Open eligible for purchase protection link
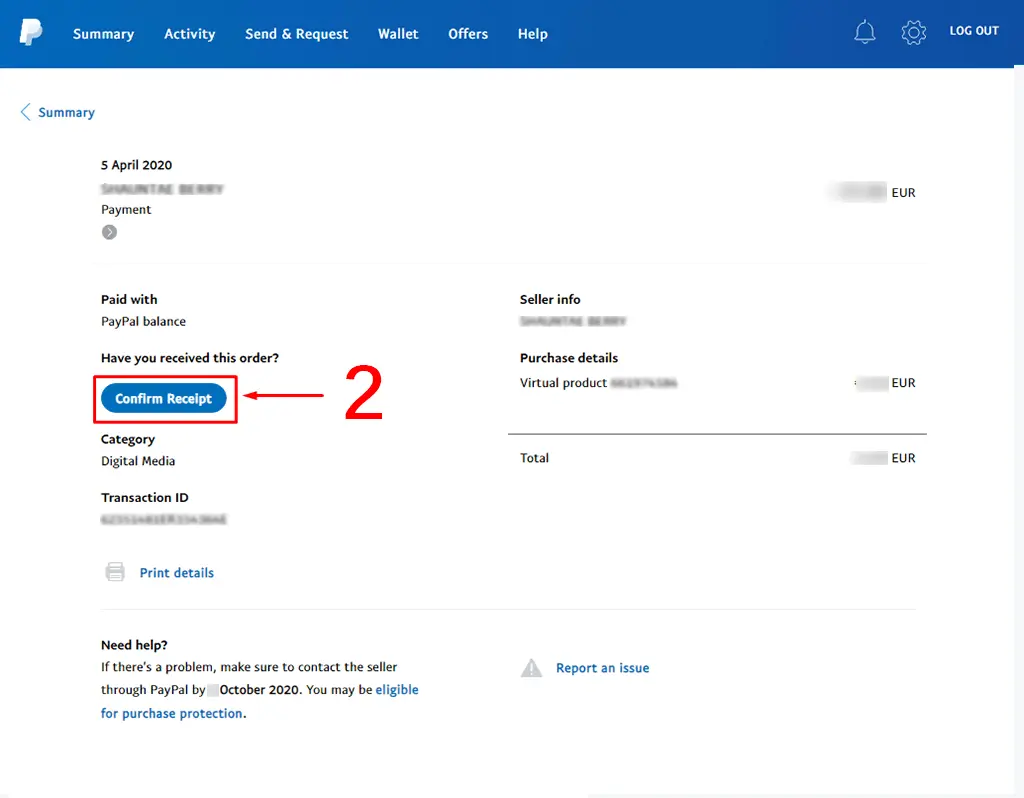The height and width of the screenshot is (798, 1024). pyautogui.click(x=259, y=701)
